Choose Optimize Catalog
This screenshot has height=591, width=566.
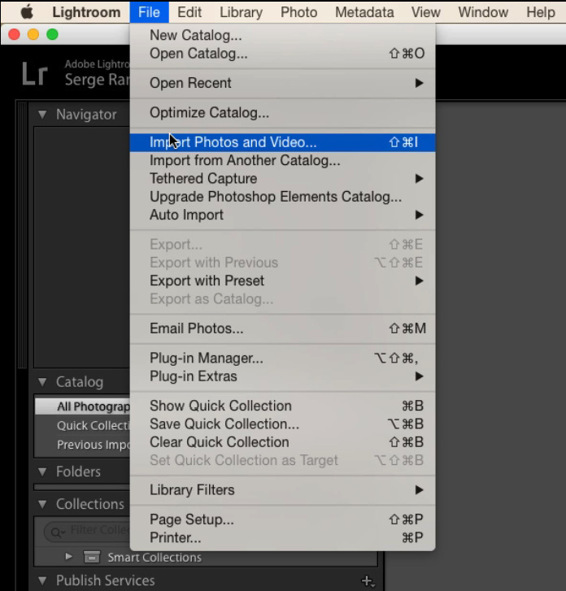pyautogui.click(x=283, y=112)
